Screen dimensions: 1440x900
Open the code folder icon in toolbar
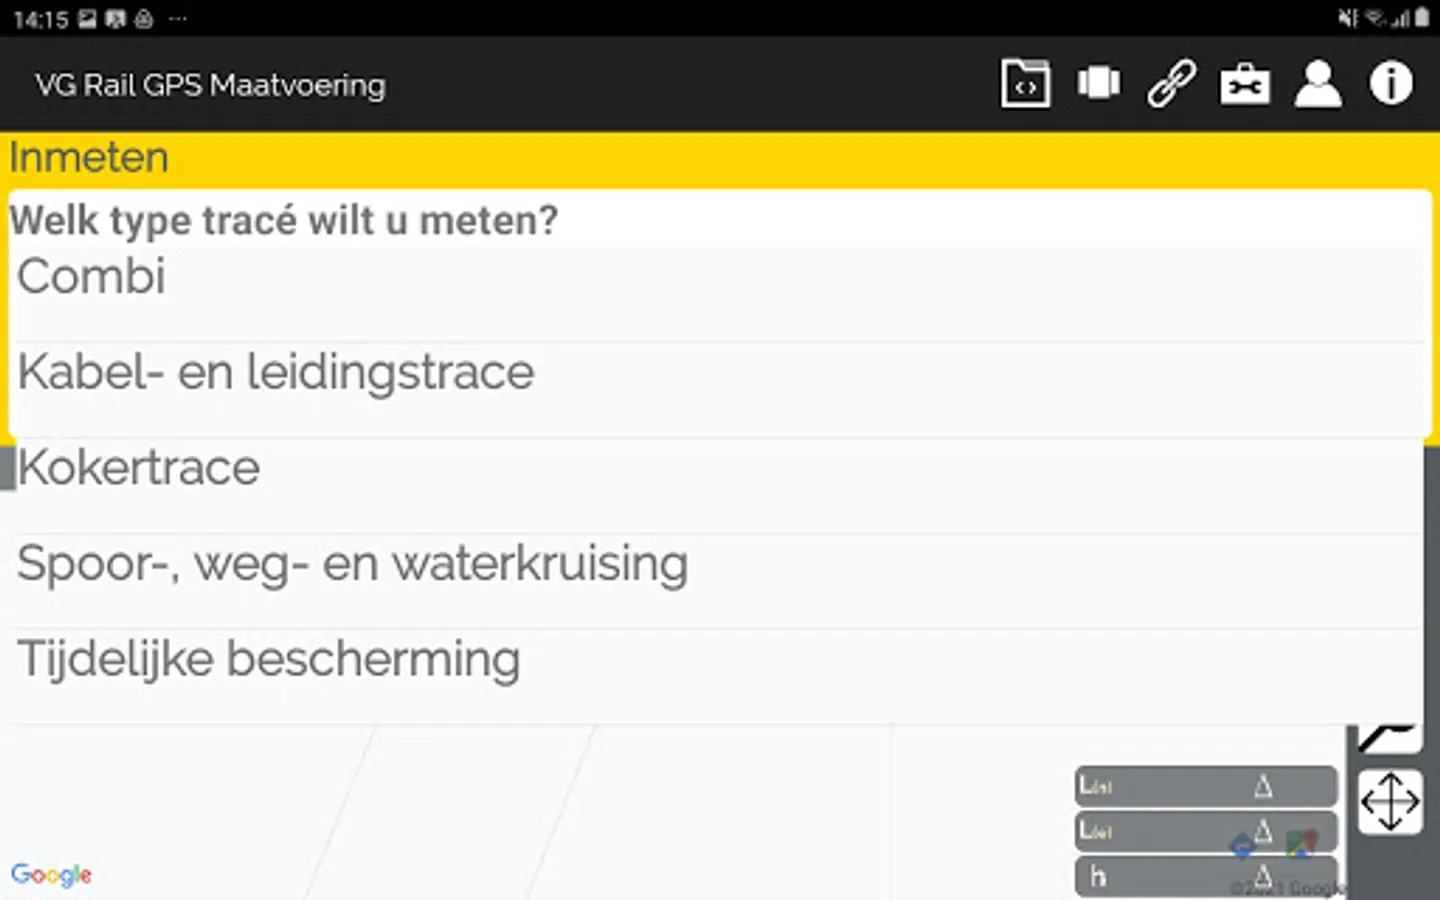click(1025, 84)
